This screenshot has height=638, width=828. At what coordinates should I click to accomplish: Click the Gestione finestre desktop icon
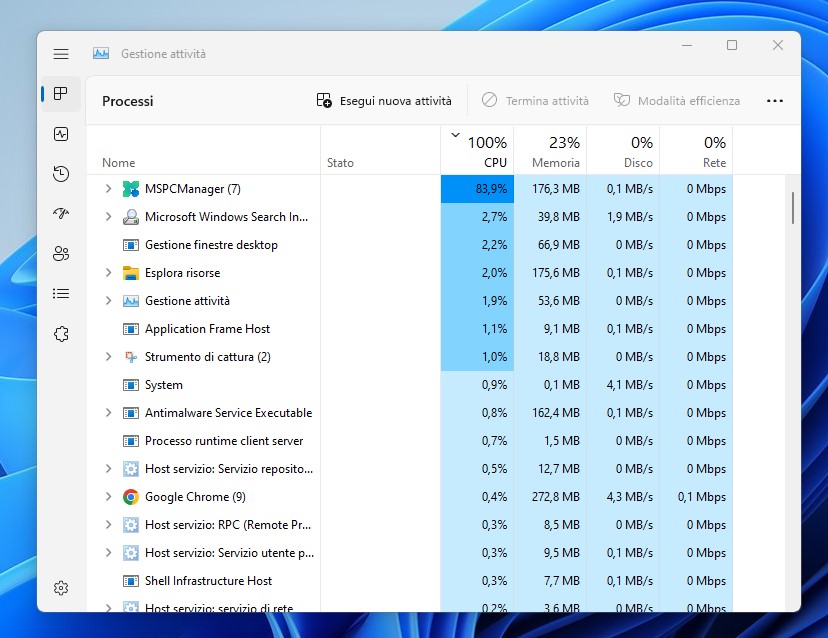130,245
